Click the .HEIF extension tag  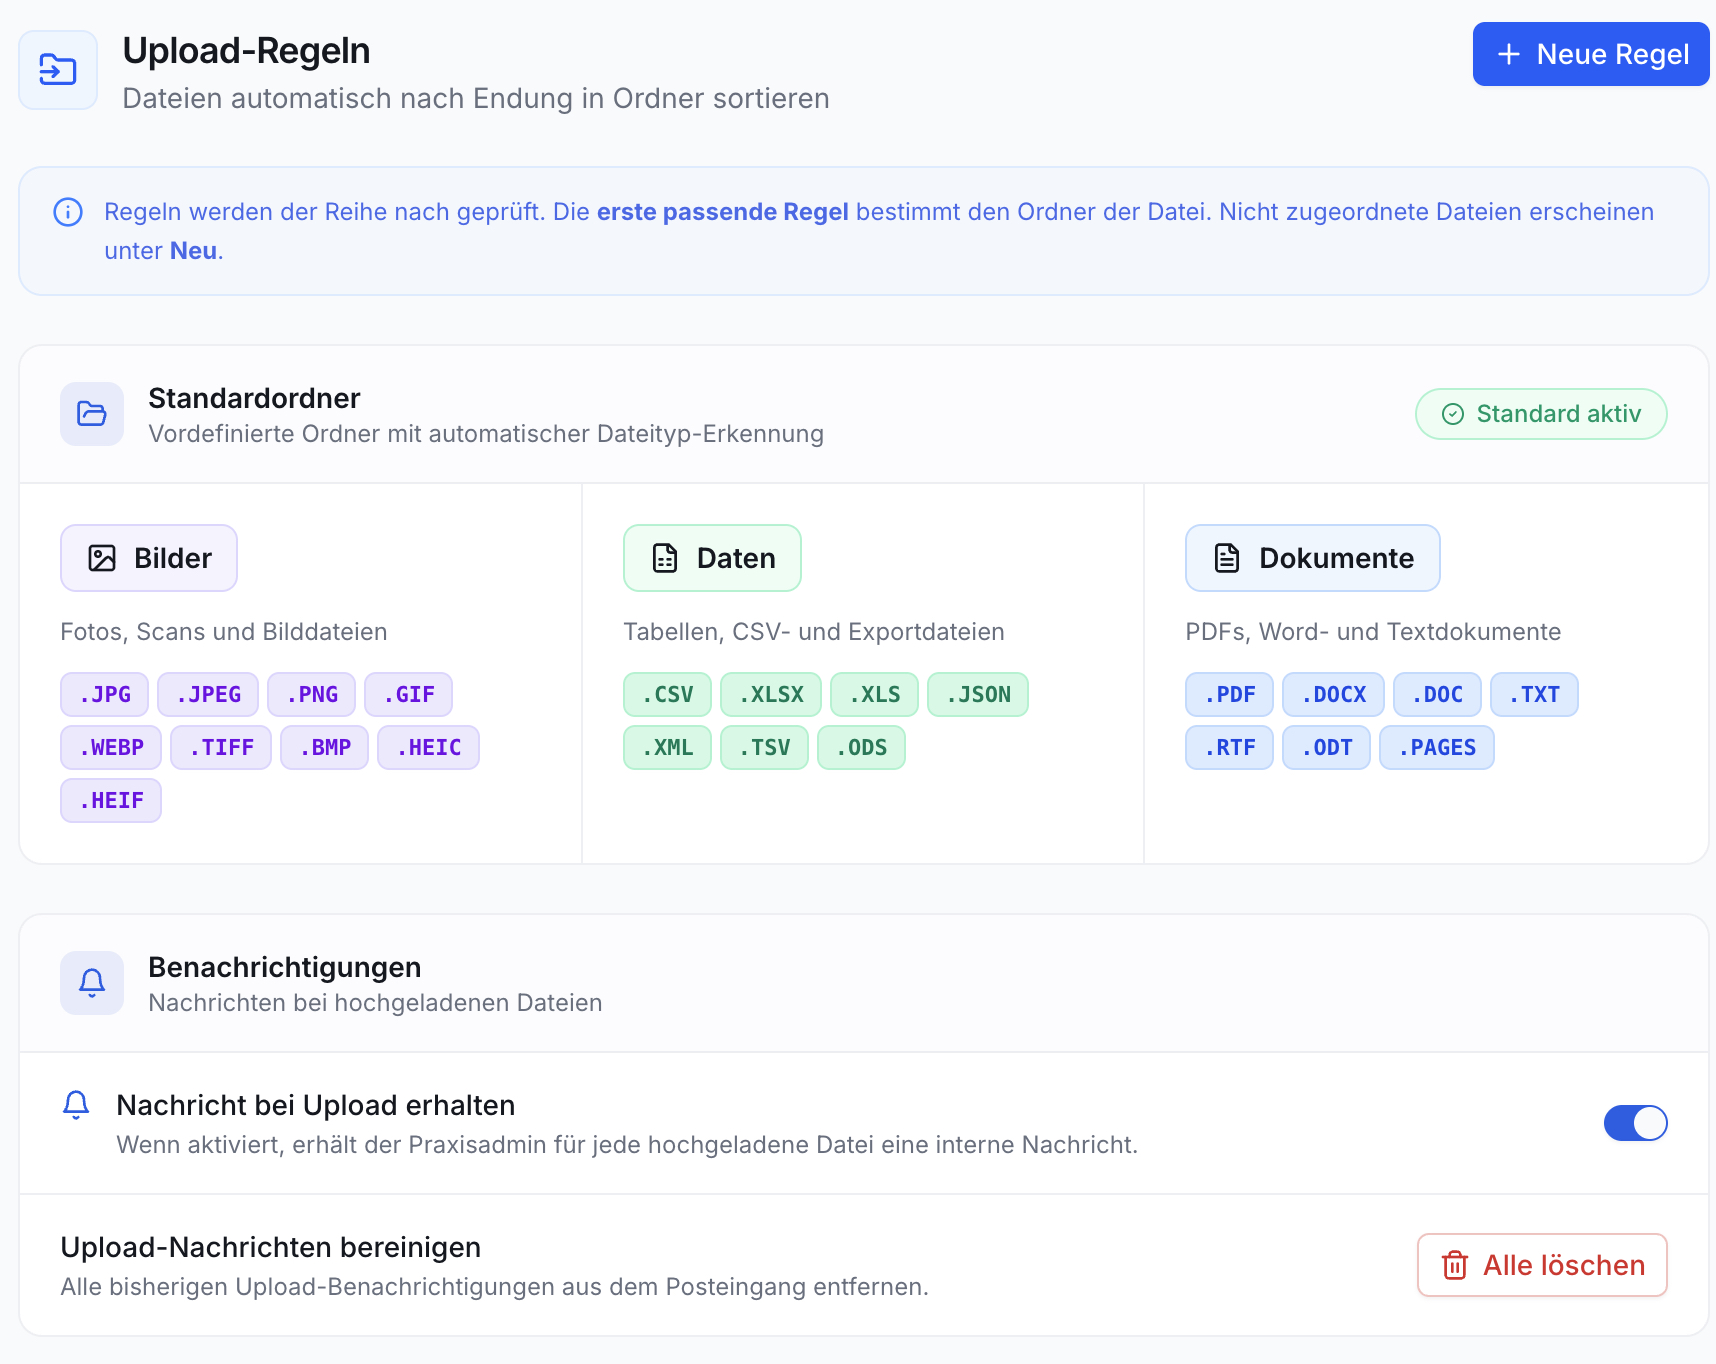point(111,800)
